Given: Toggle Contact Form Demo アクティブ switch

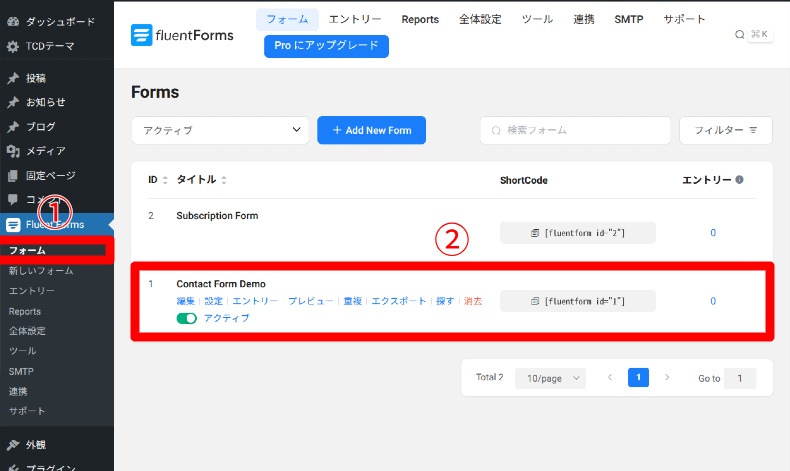Looking at the screenshot, I should (x=186, y=318).
